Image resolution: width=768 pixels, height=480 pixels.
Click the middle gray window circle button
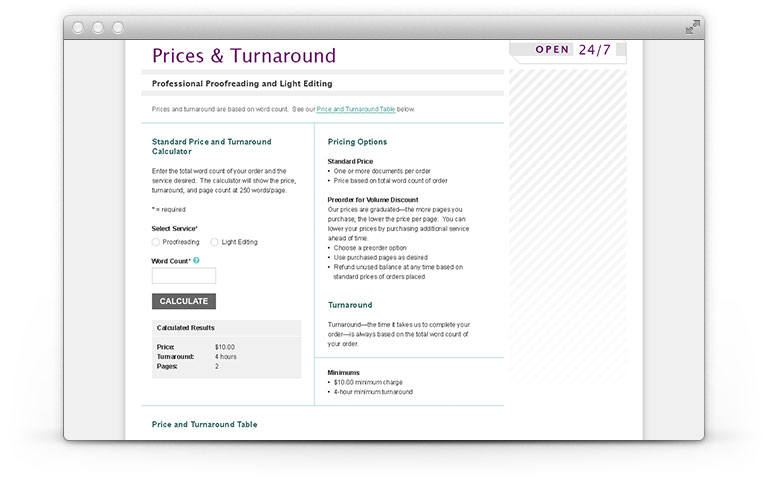[x=98, y=27]
